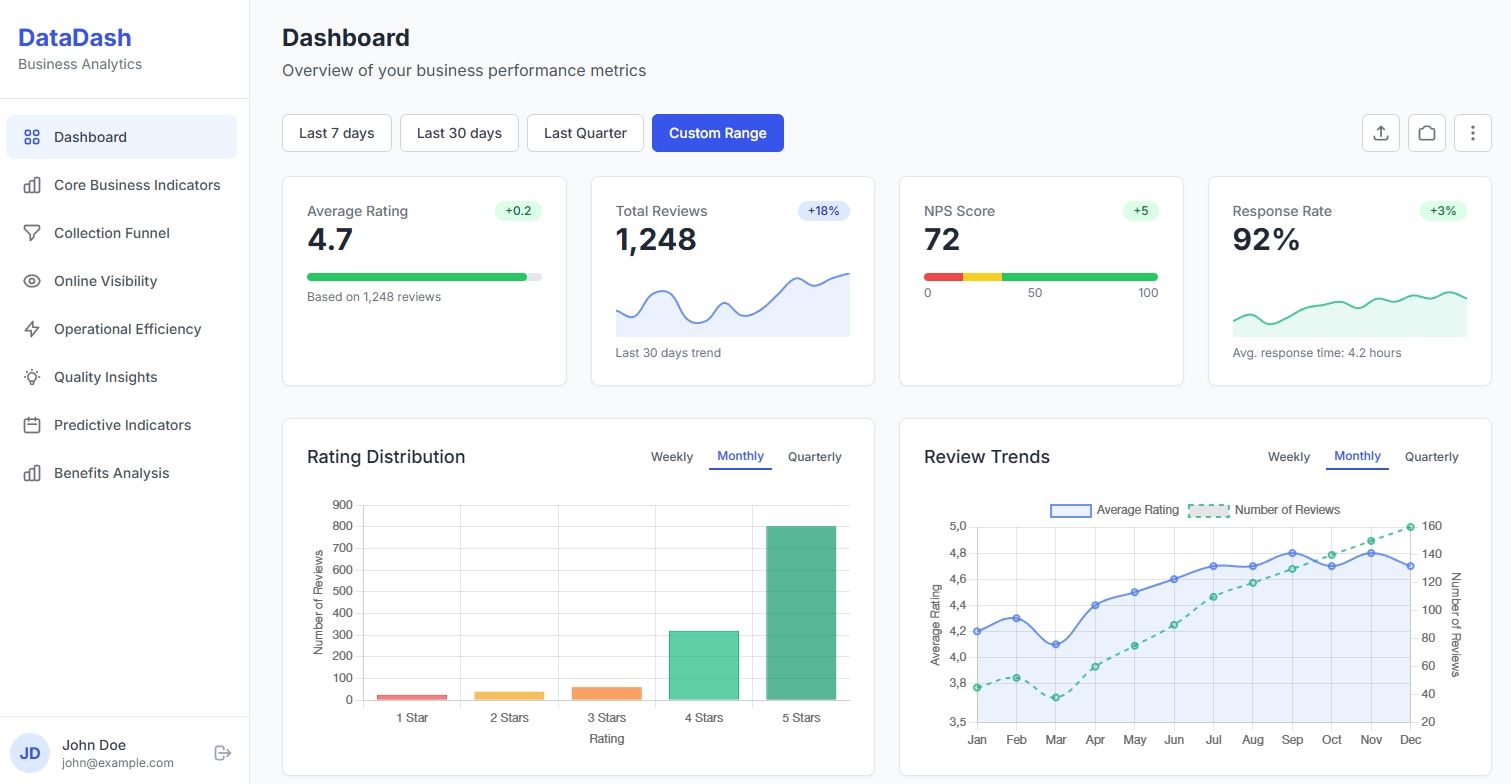The height and width of the screenshot is (784, 1511).
Task: Click the Collection Funnel filter icon
Action: point(32,233)
